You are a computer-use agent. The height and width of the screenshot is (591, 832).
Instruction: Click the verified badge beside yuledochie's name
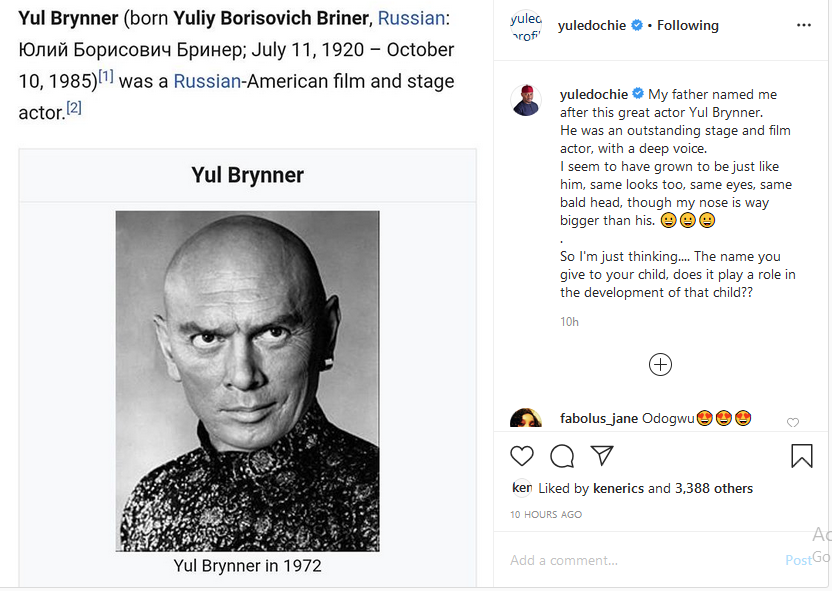(637, 25)
